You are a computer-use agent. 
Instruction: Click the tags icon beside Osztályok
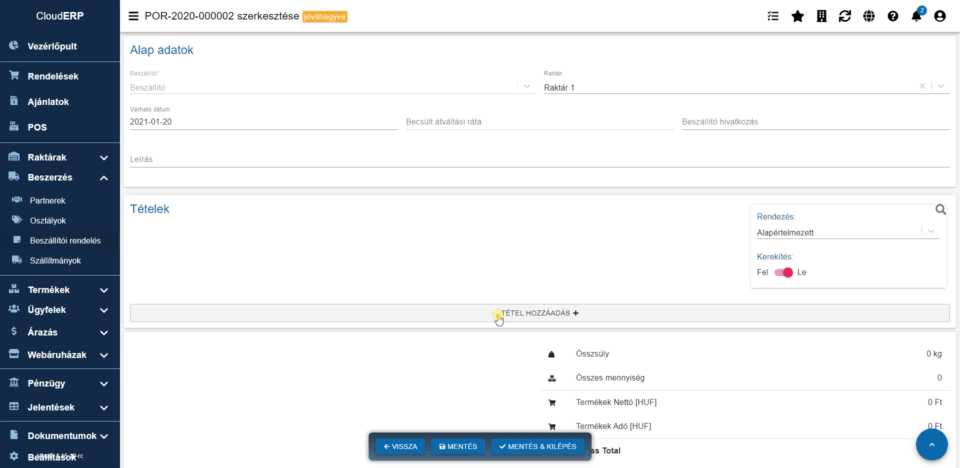coord(17,220)
